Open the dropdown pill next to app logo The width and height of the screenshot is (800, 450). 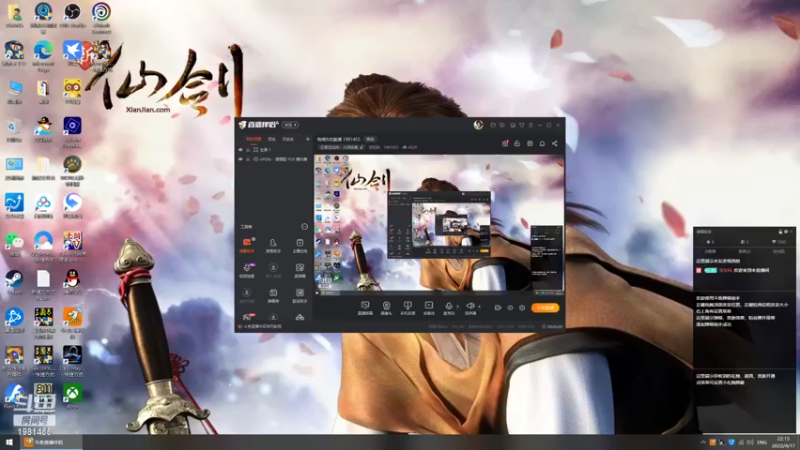[x=291, y=125]
